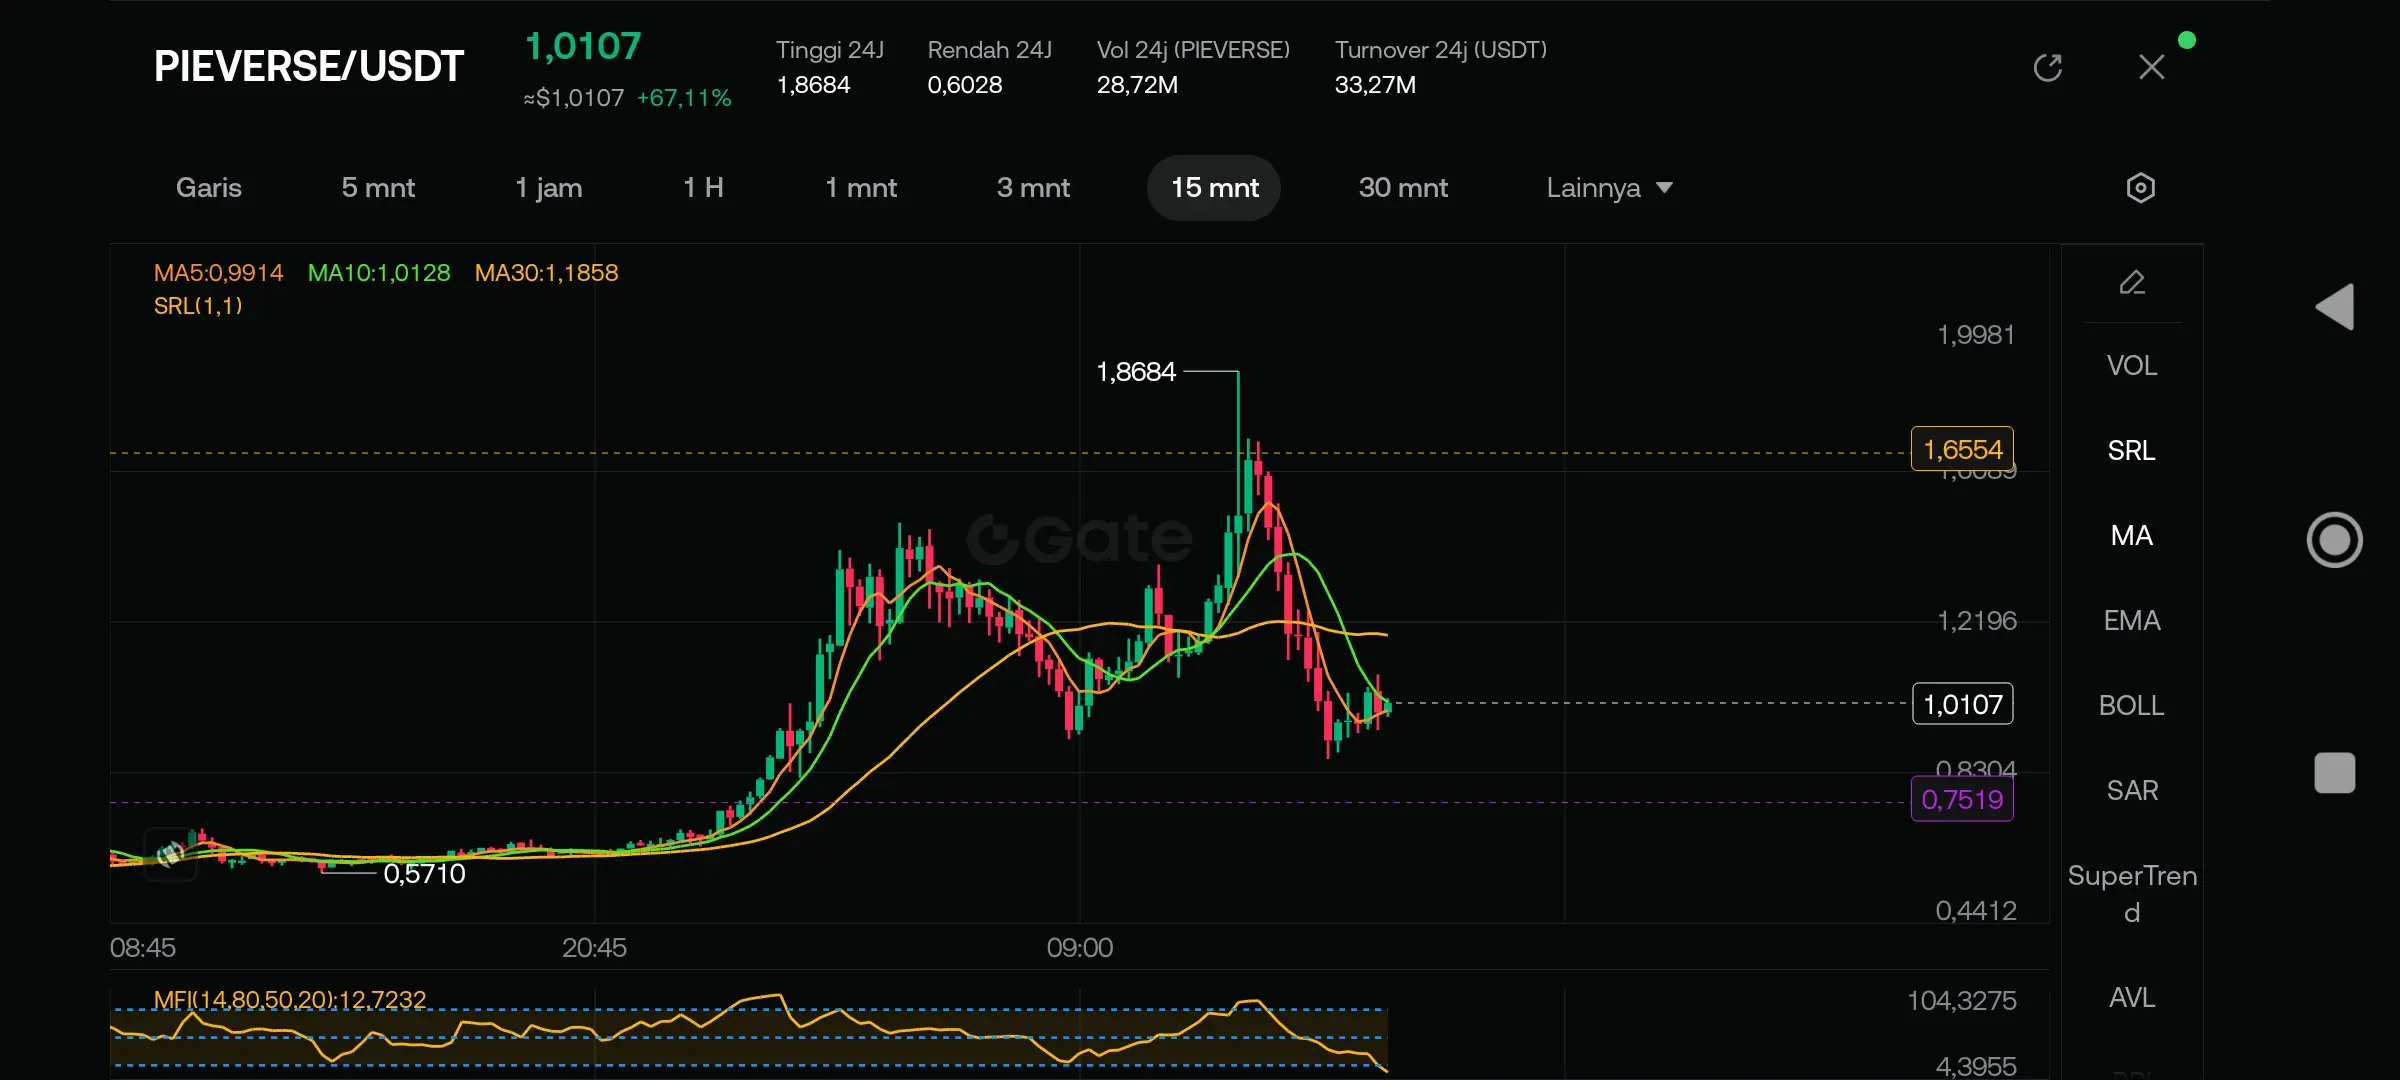
Task: Toggle the VOL indicator
Action: (2132, 366)
